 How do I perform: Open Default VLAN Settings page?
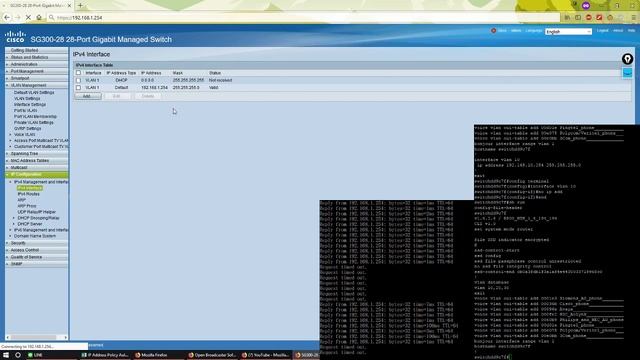point(34,92)
